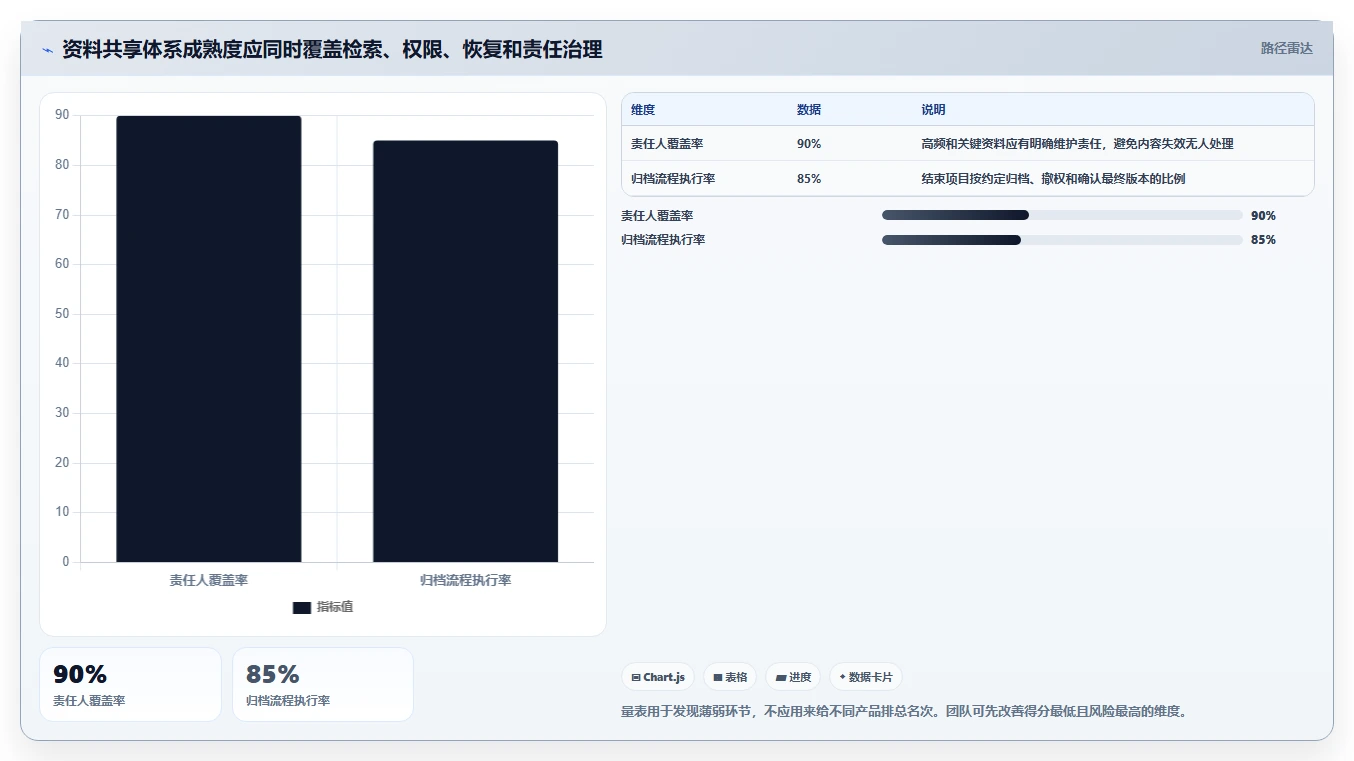Click the y-axis tick 50
1354x761 pixels.
point(62,314)
